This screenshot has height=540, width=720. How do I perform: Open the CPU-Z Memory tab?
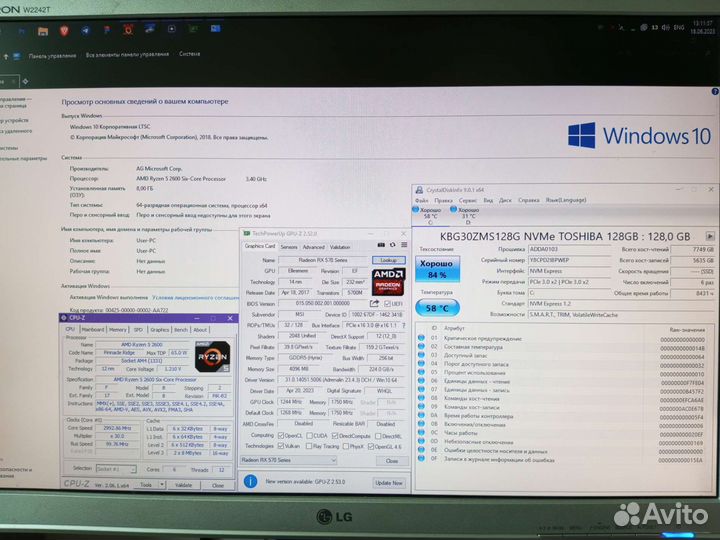[x=118, y=330]
